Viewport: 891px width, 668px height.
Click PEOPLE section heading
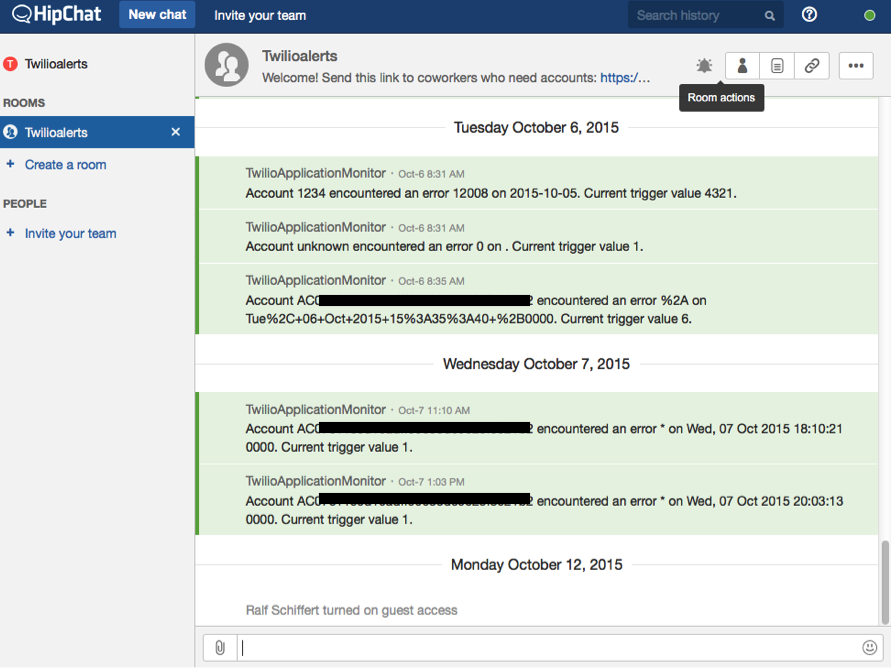[25, 203]
